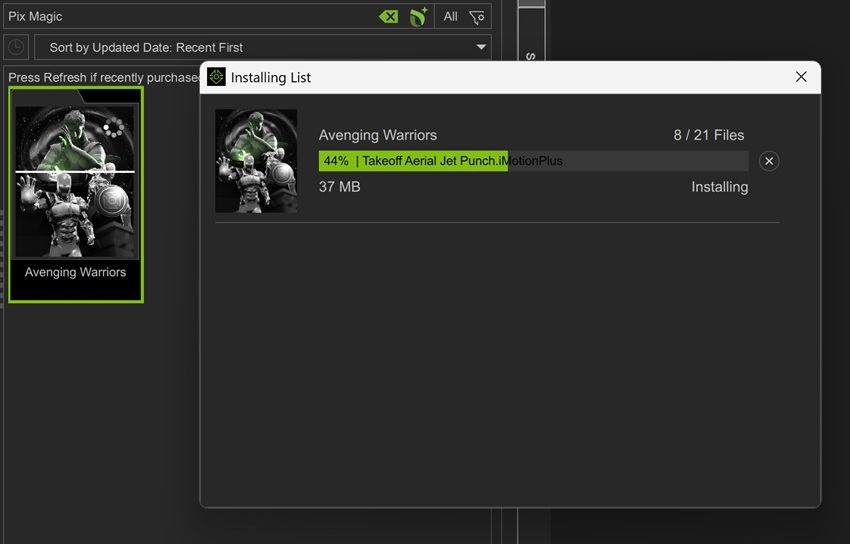Screen dimensions: 850x544
Task: Click the 8 / 21 Files counter
Action: pyautogui.click(x=708, y=135)
